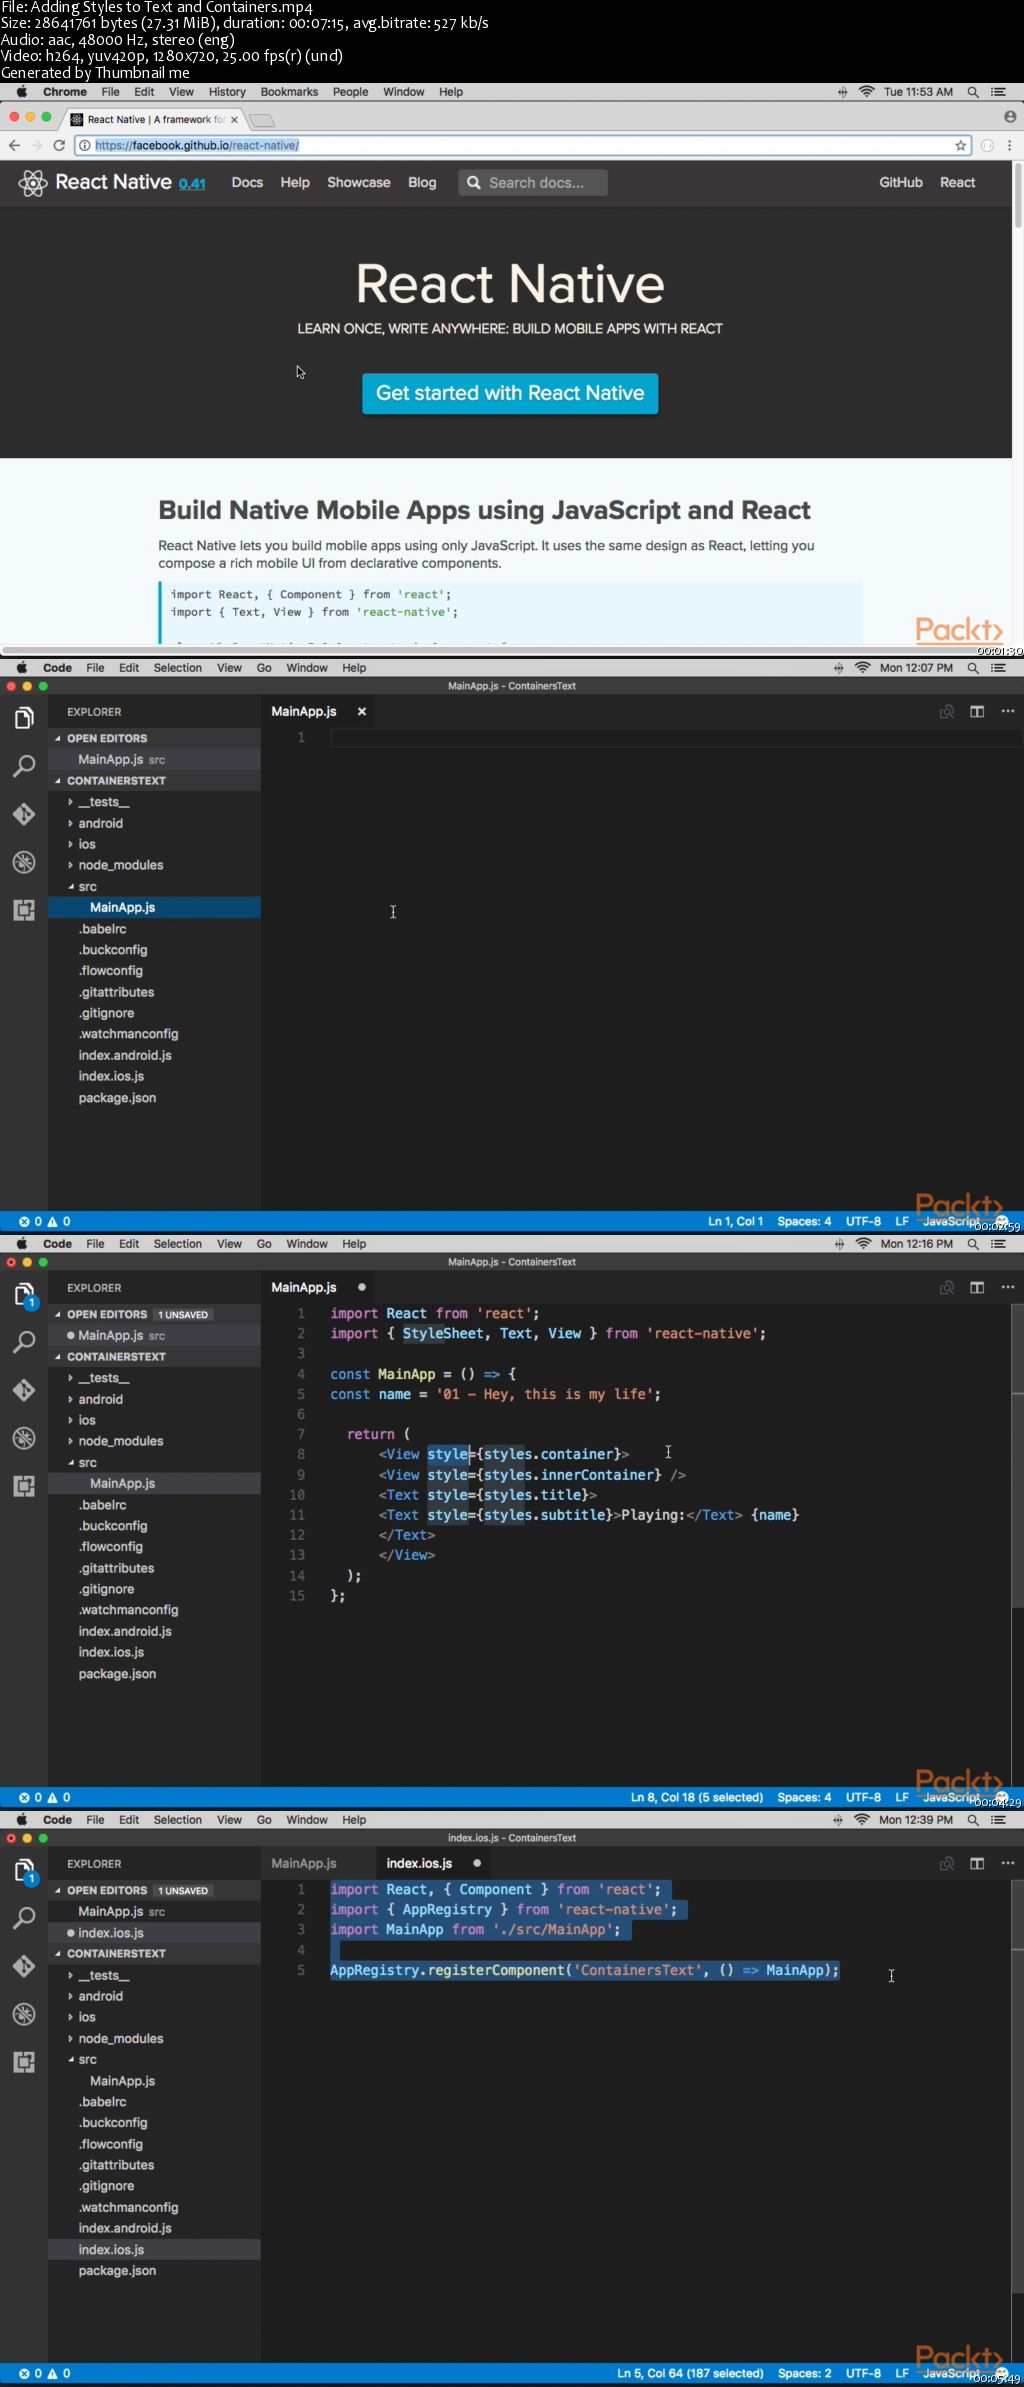This screenshot has width=1024, height=2387.
Task: Split the editor in the 12:07 PM Code frame
Action: [x=977, y=712]
